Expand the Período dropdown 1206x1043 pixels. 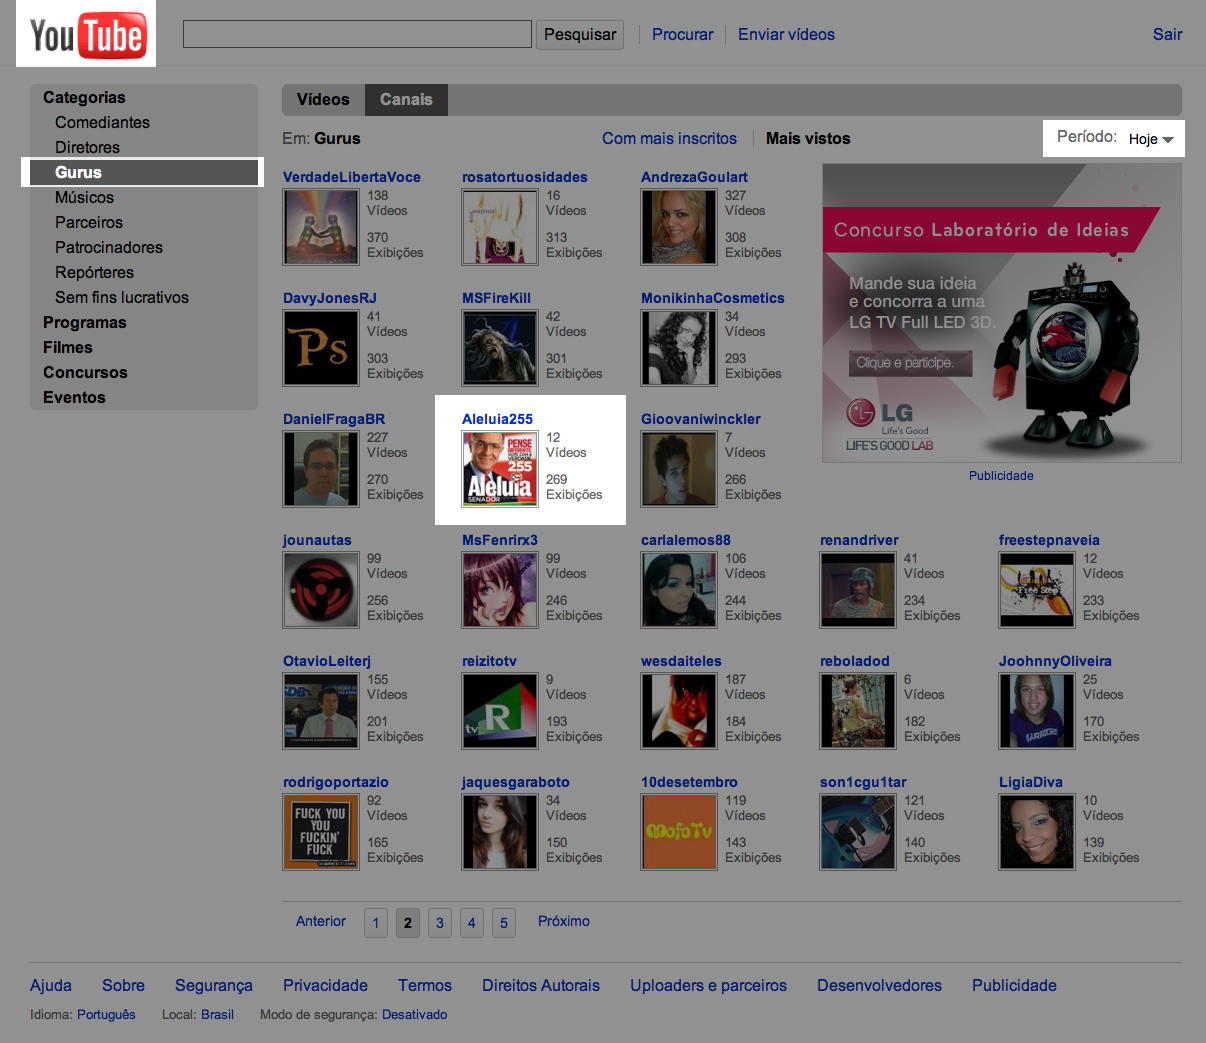[1150, 139]
